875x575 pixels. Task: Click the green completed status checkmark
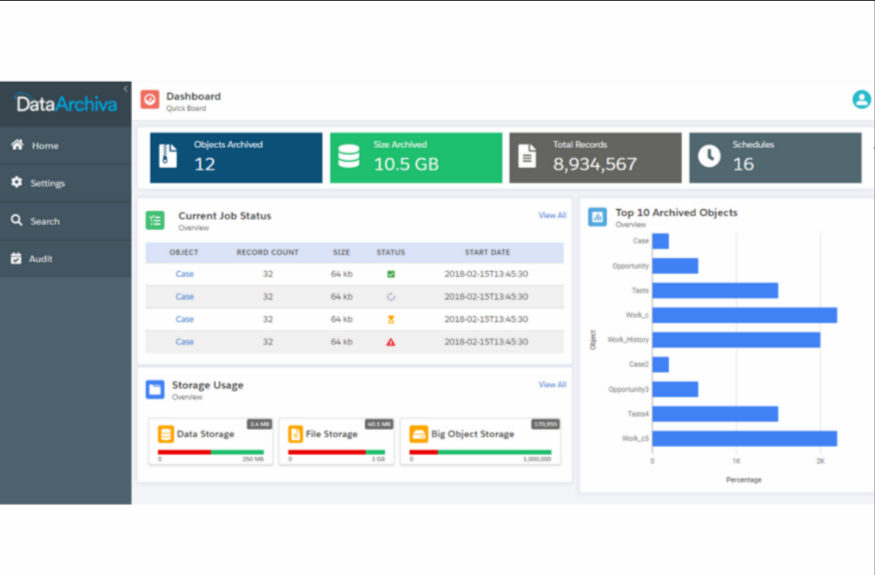tap(391, 274)
